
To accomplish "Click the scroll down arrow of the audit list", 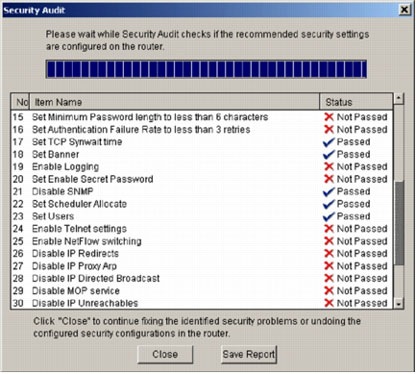I will [399, 304].
